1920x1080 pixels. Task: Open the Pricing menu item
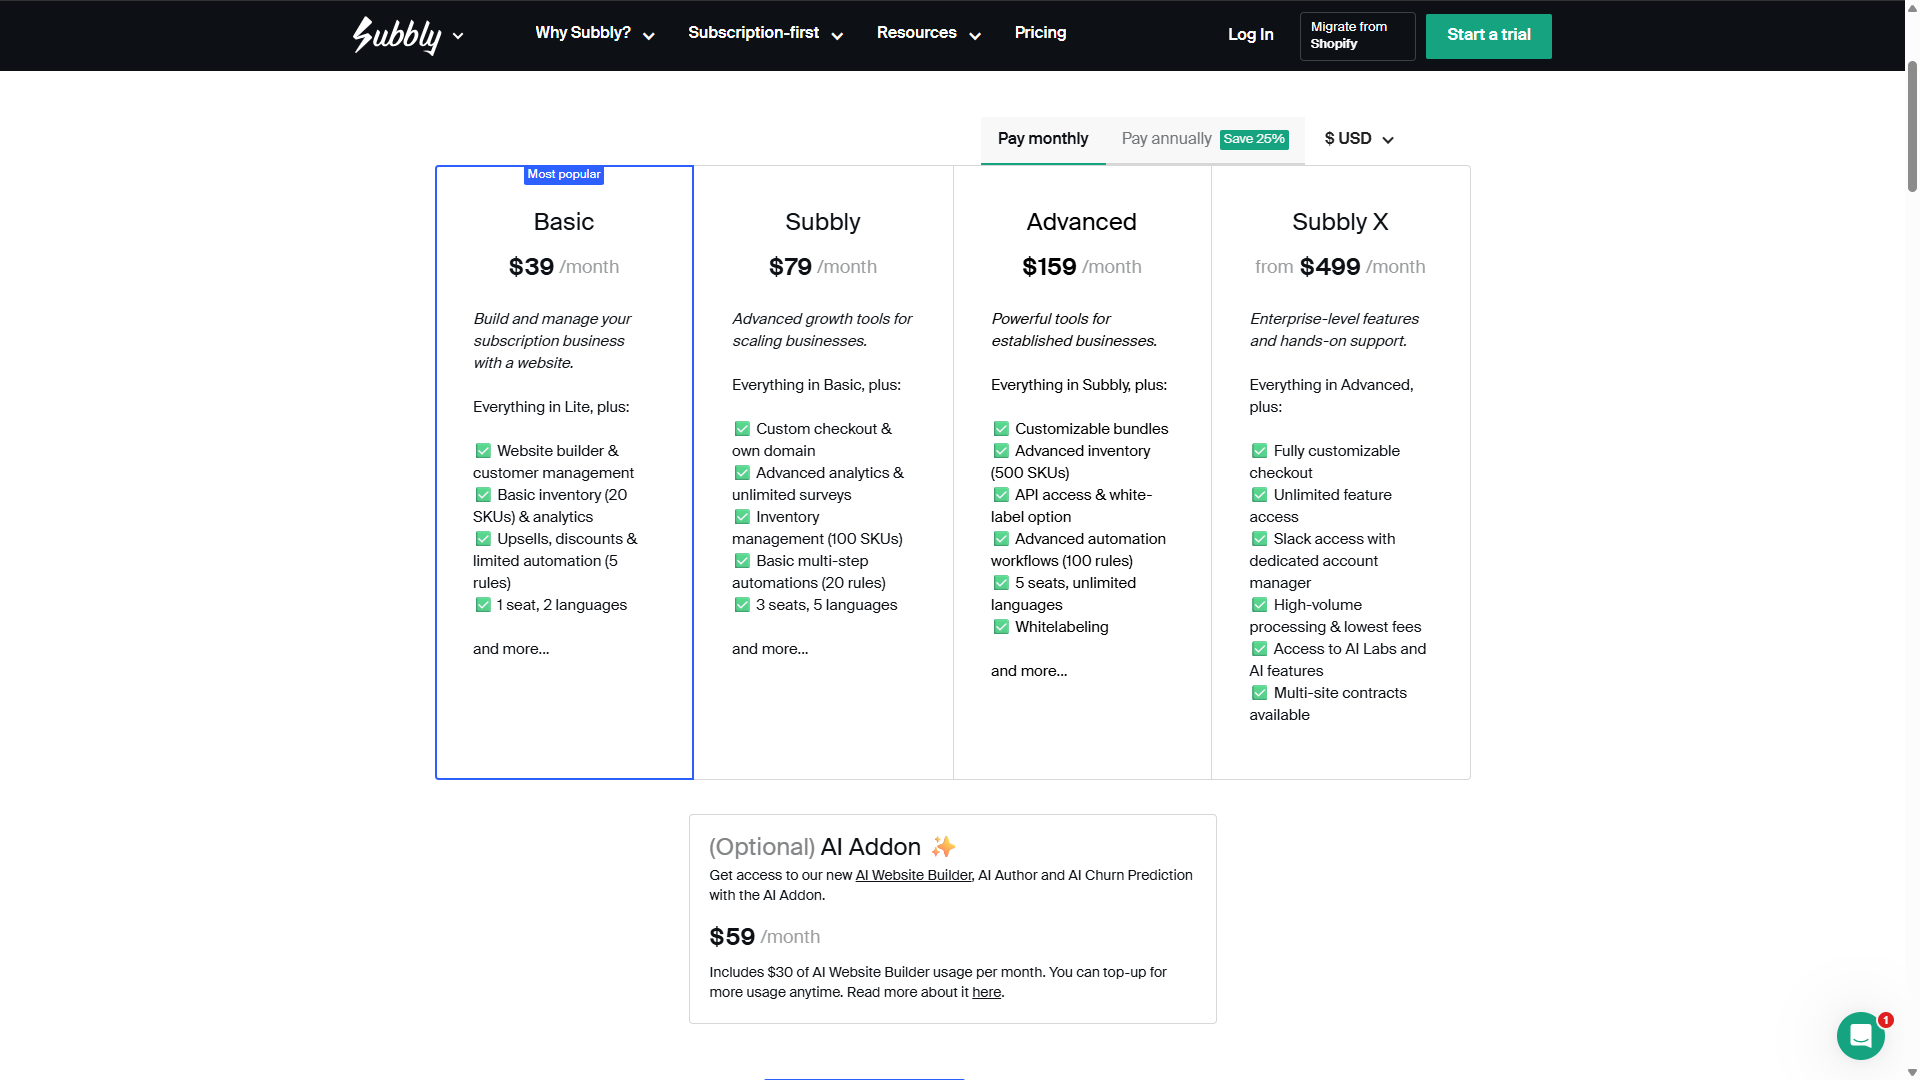click(x=1040, y=33)
